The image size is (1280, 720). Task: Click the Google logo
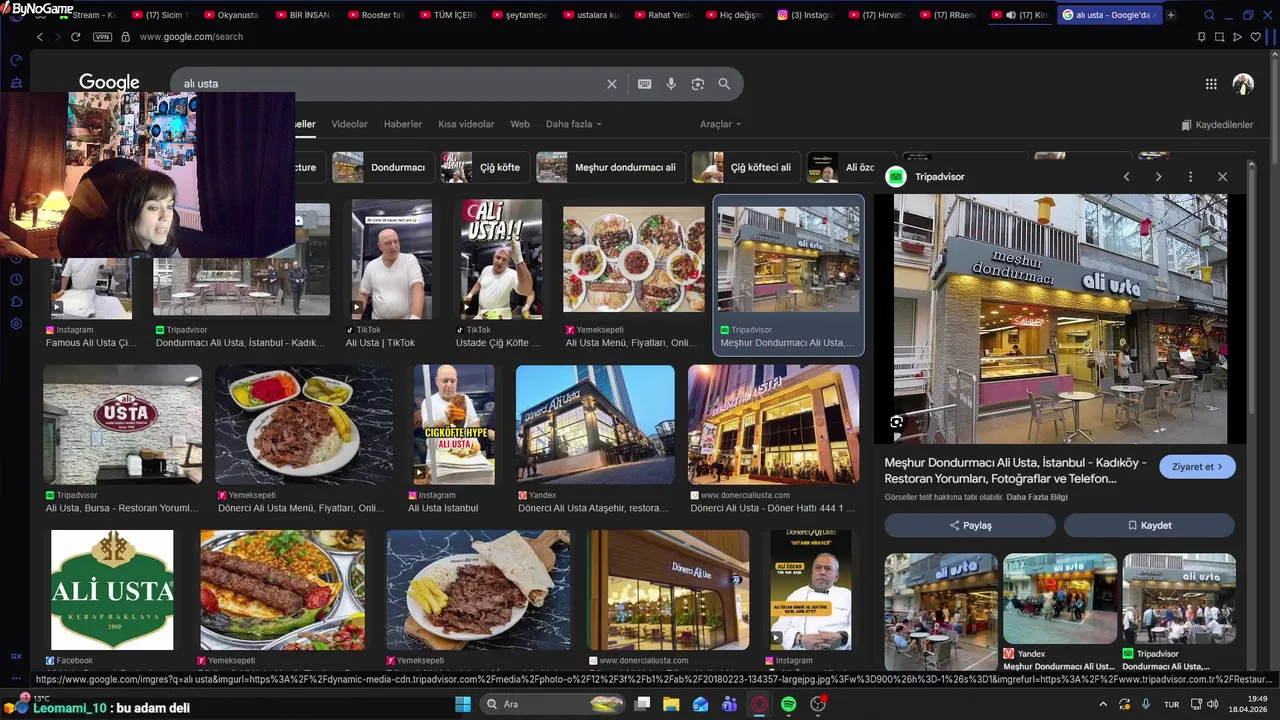tap(109, 83)
